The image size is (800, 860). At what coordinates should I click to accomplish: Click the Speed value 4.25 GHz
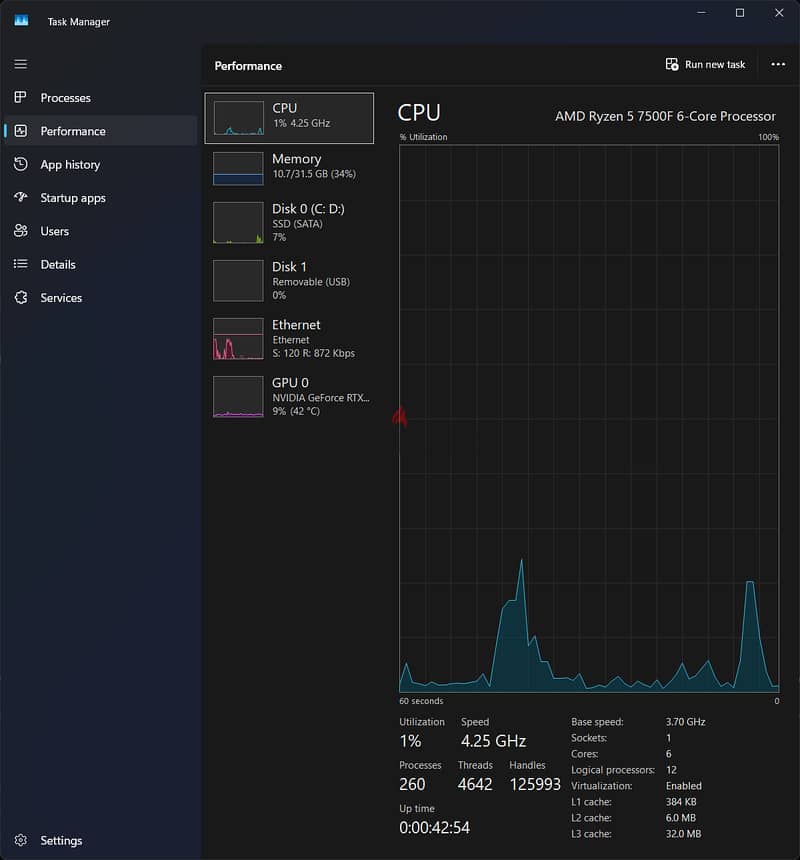click(493, 741)
